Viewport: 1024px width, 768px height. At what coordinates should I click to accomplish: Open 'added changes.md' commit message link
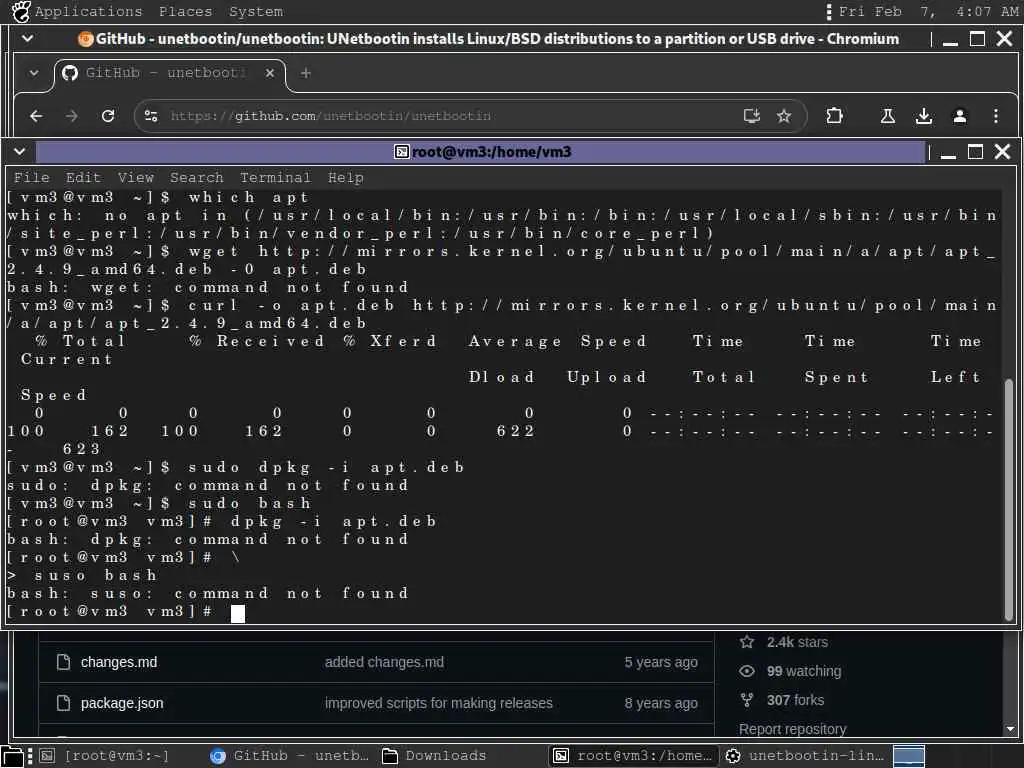point(384,662)
